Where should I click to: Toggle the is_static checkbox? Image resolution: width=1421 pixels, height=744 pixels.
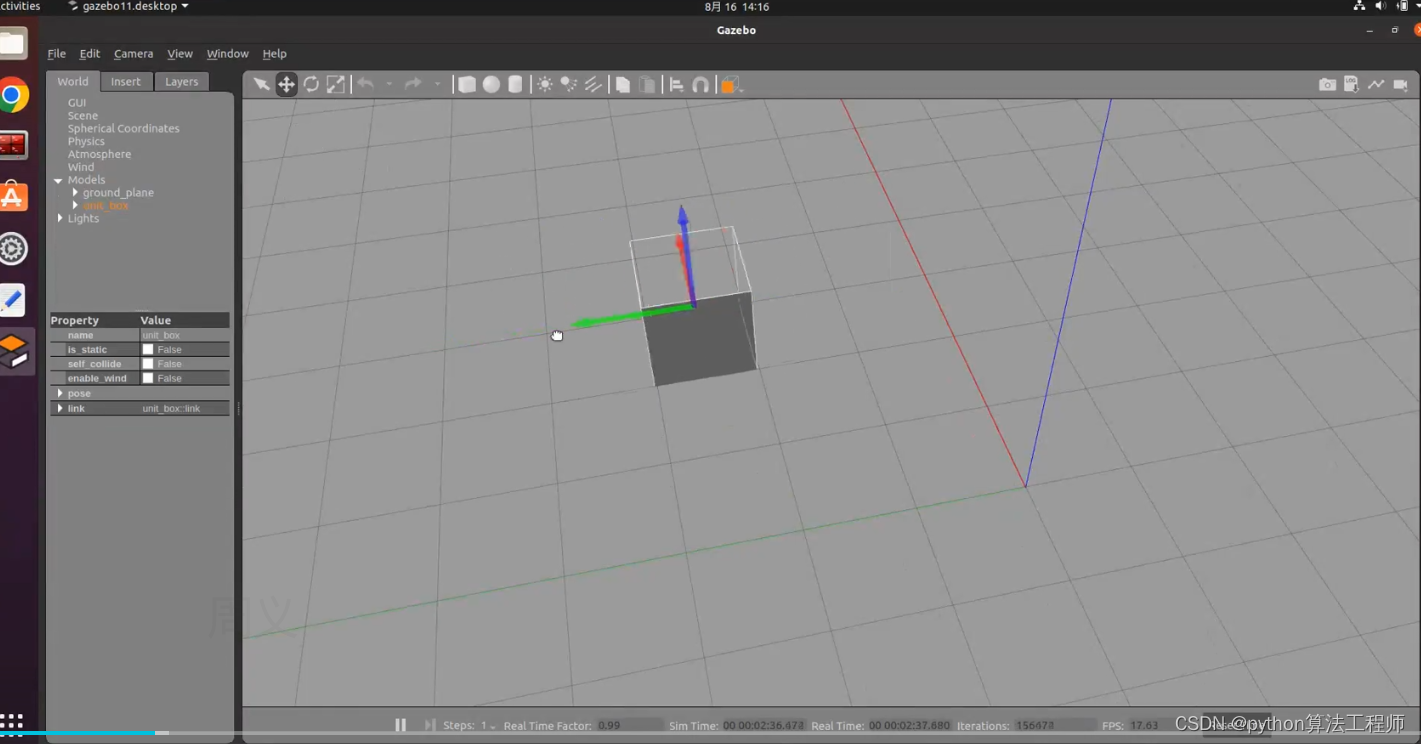[x=148, y=350]
